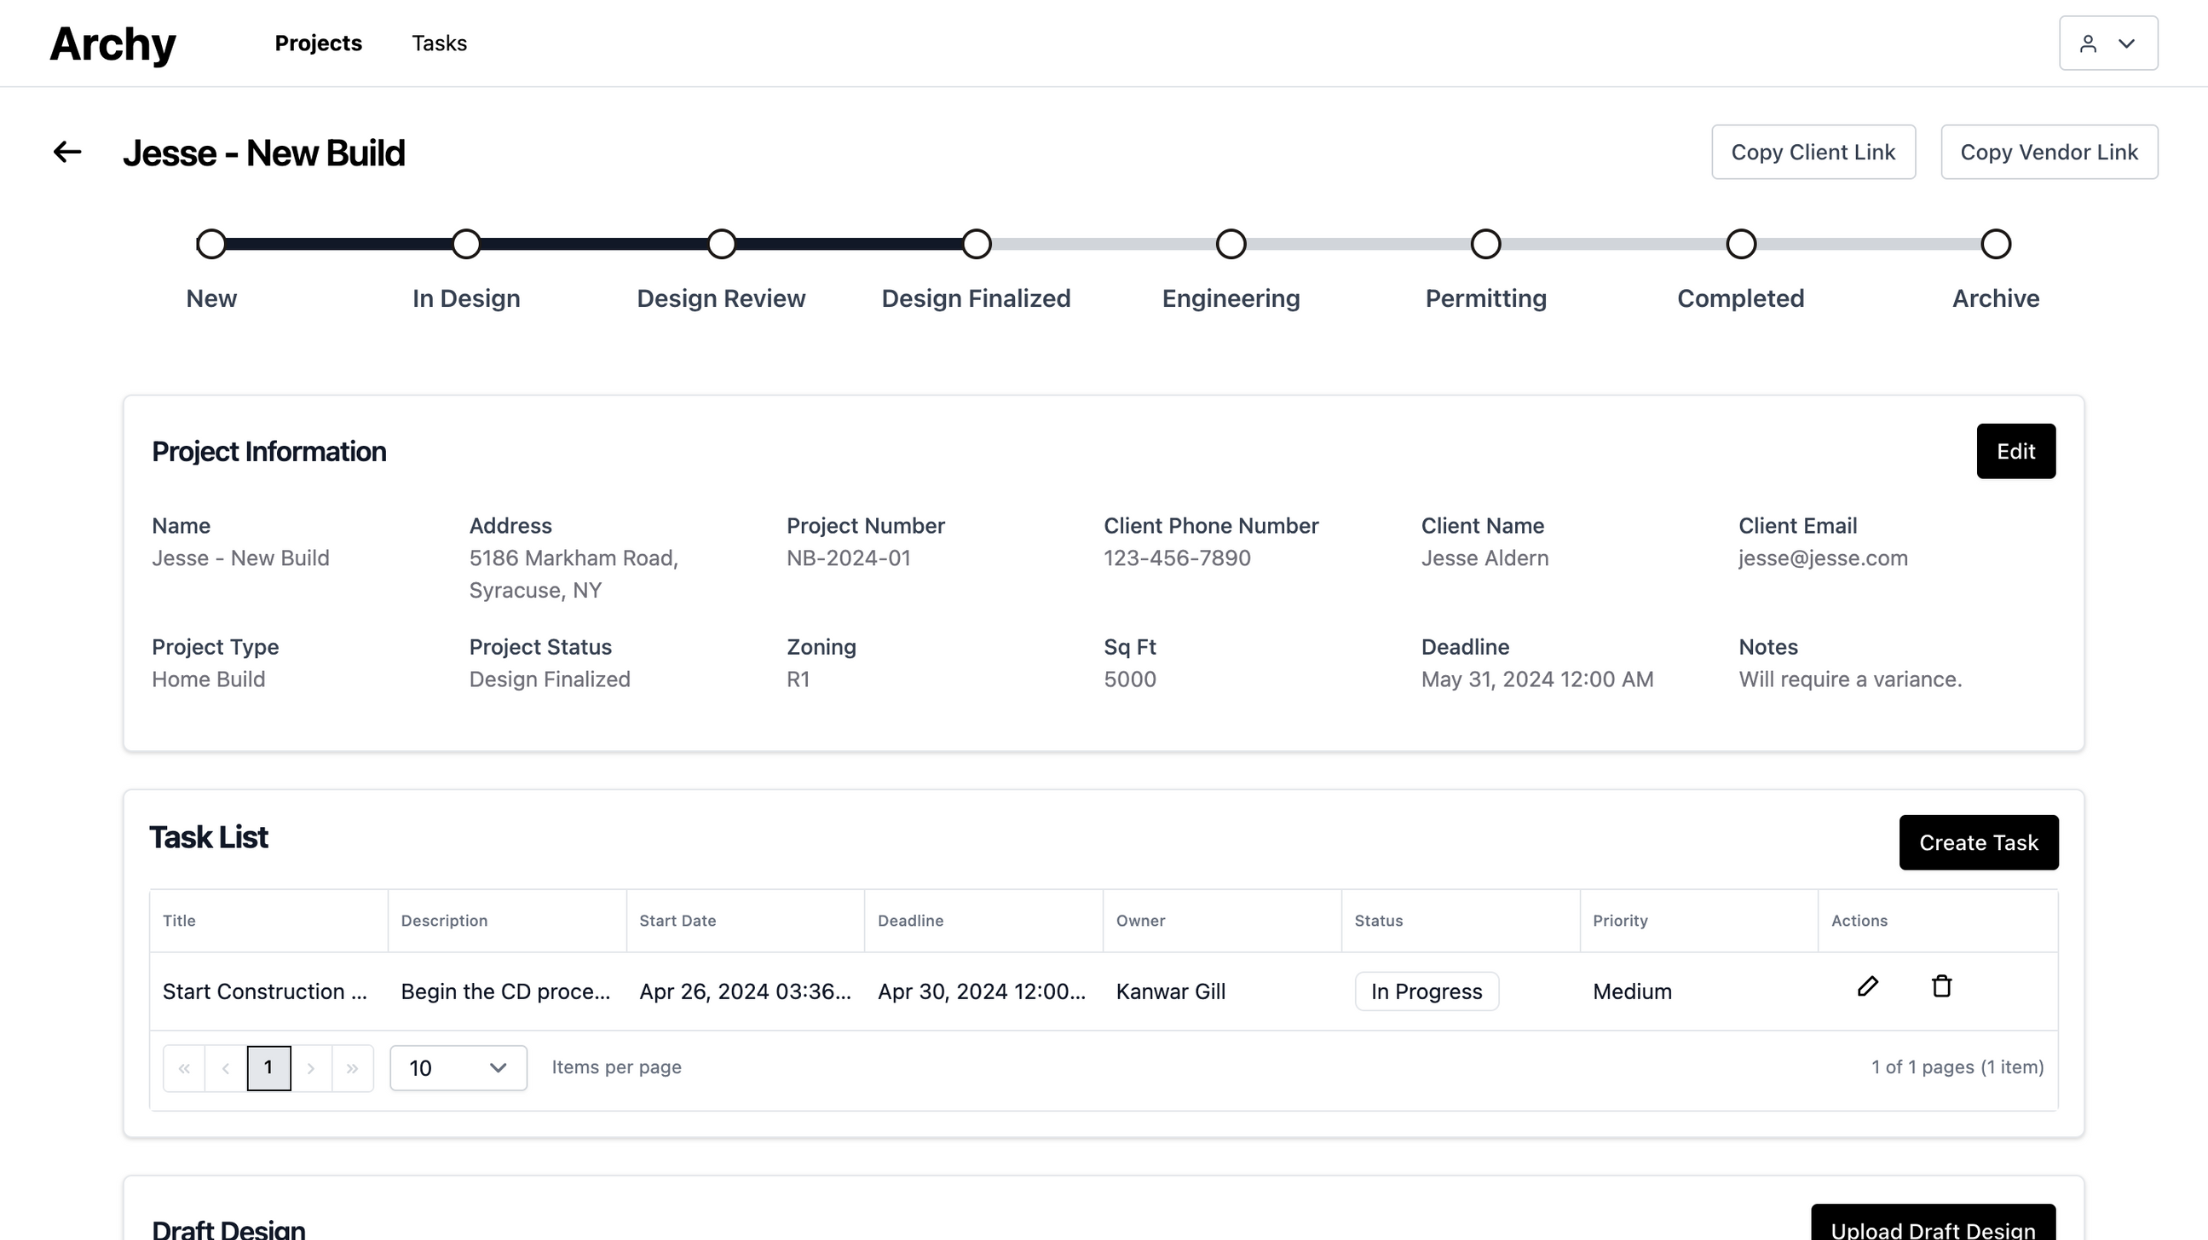
Task: Select the Archive stage circle
Action: click(1995, 244)
